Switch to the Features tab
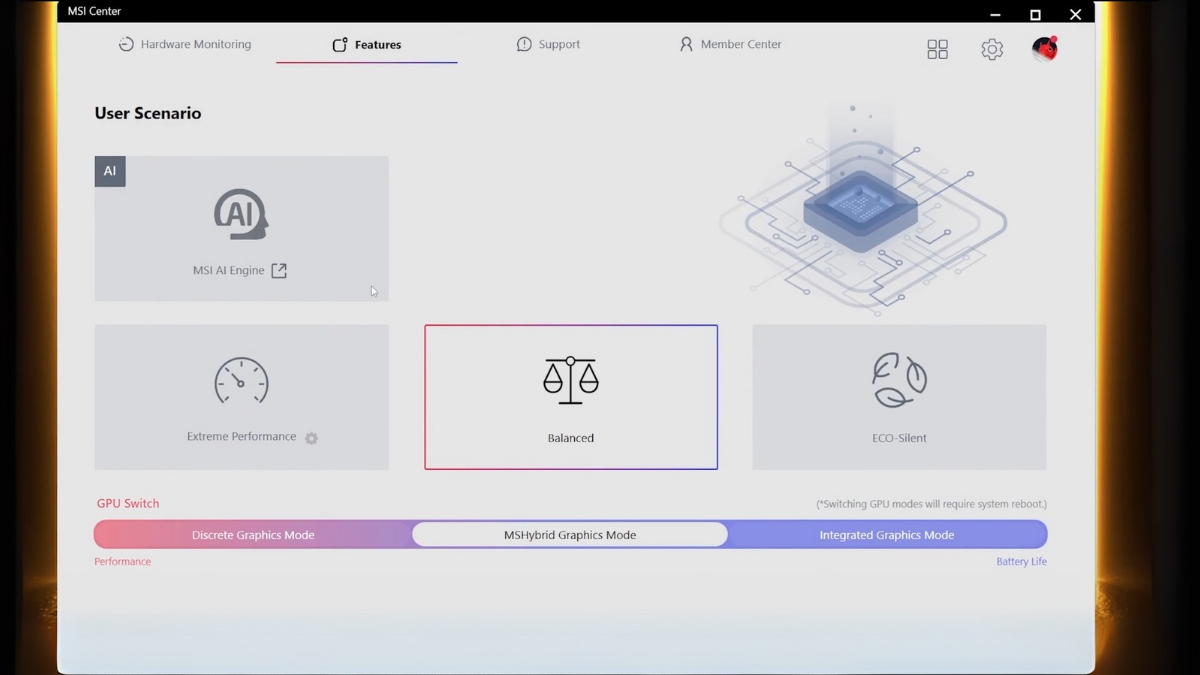The height and width of the screenshot is (675, 1200). [367, 45]
